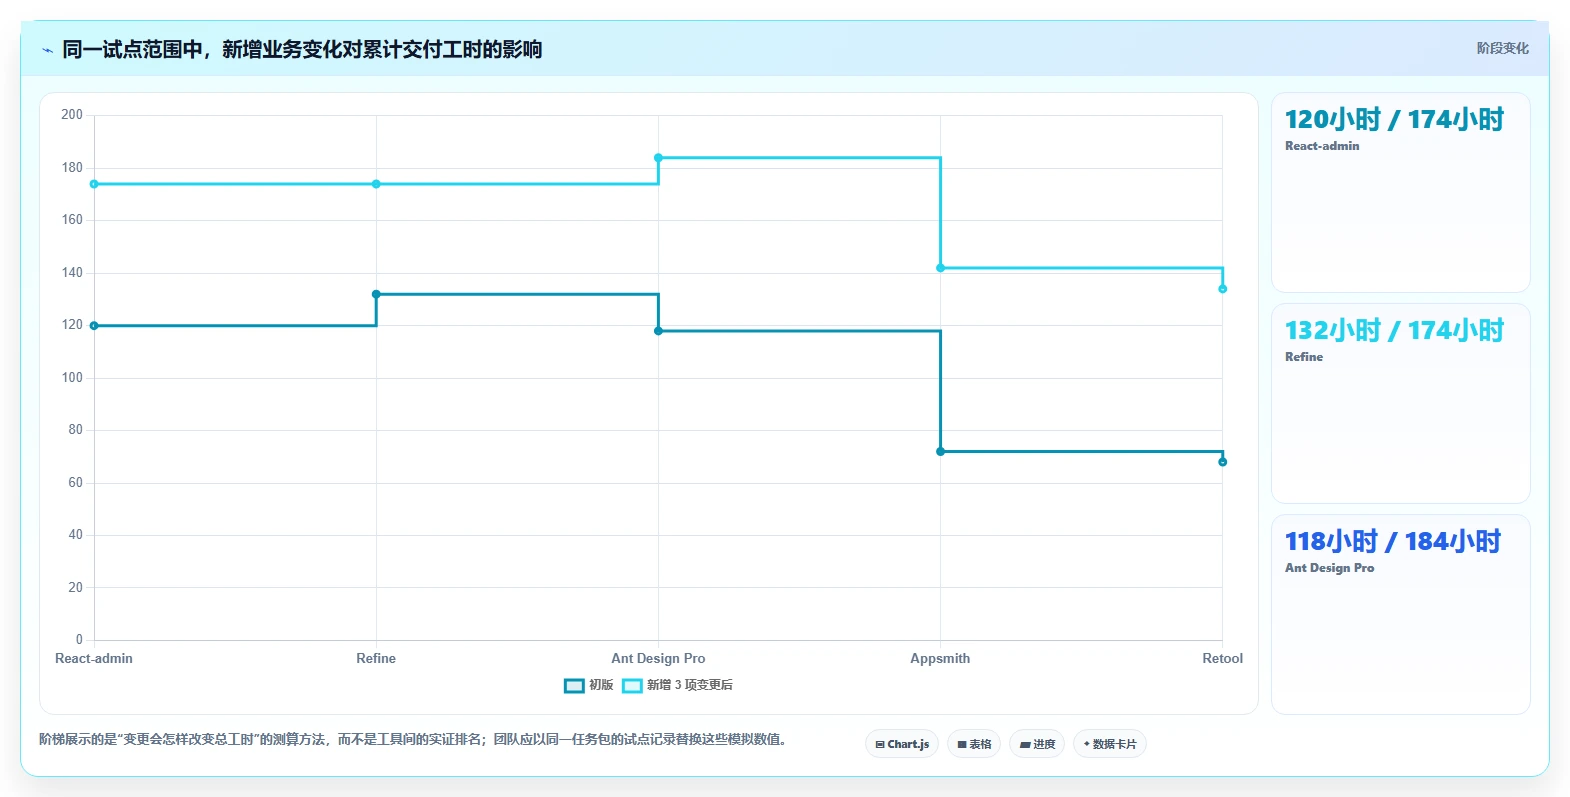Open the React-admin 120小时 / 174小时 card
Image resolution: width=1570 pixels, height=797 pixels.
(1401, 193)
